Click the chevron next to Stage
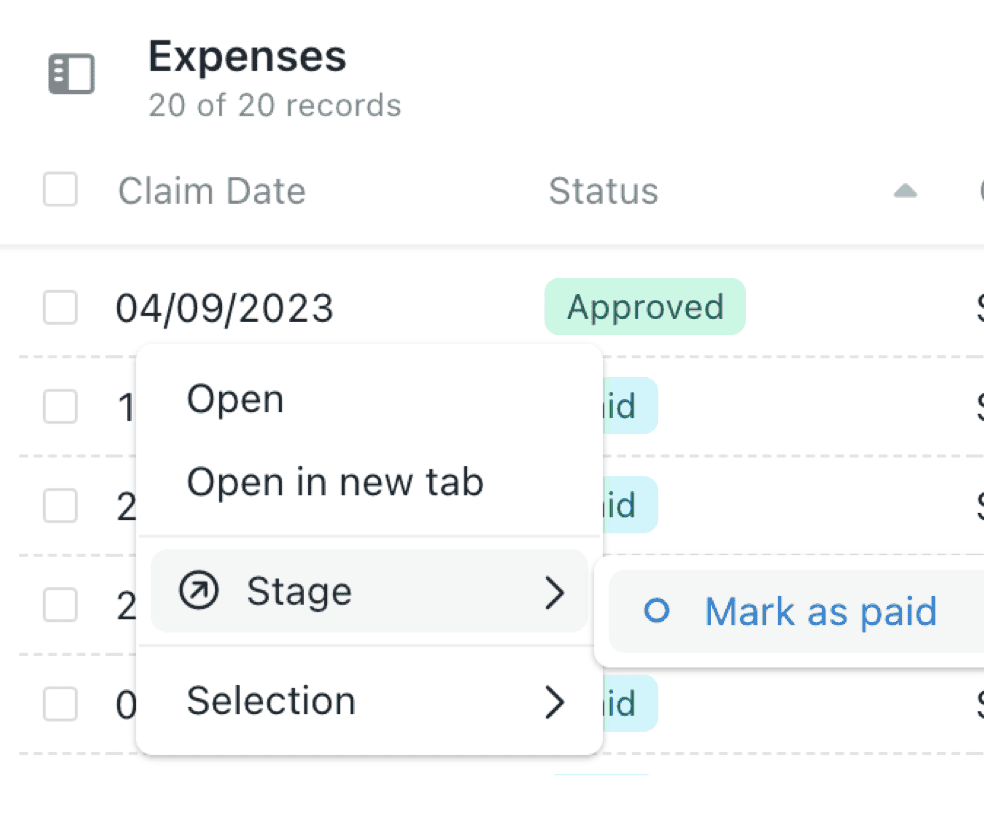984x832 pixels. (556, 591)
